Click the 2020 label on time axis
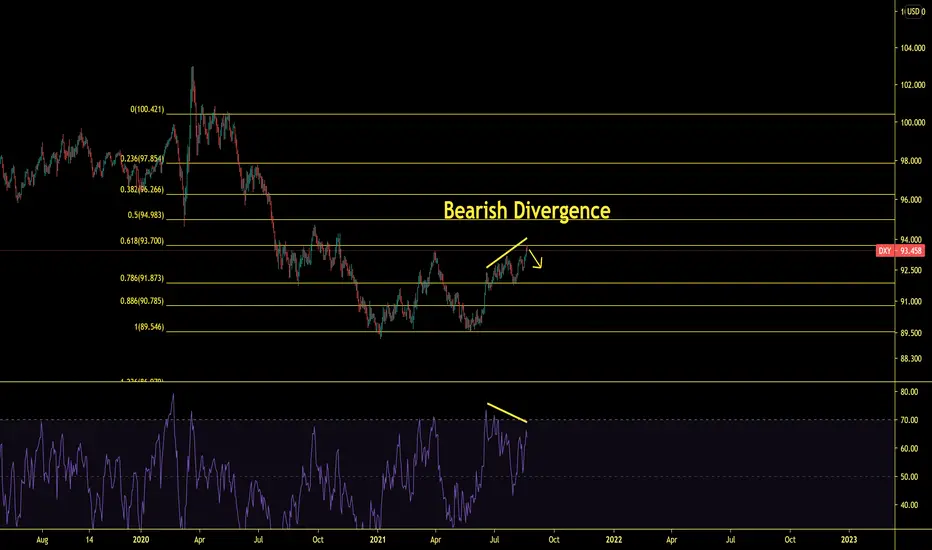 (x=141, y=540)
